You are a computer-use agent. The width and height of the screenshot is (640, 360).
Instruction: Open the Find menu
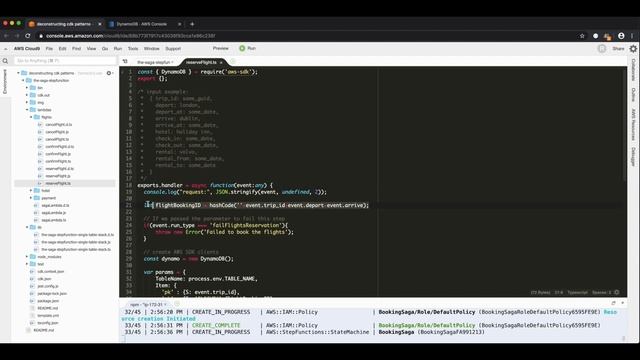pyautogui.click(x=76, y=49)
